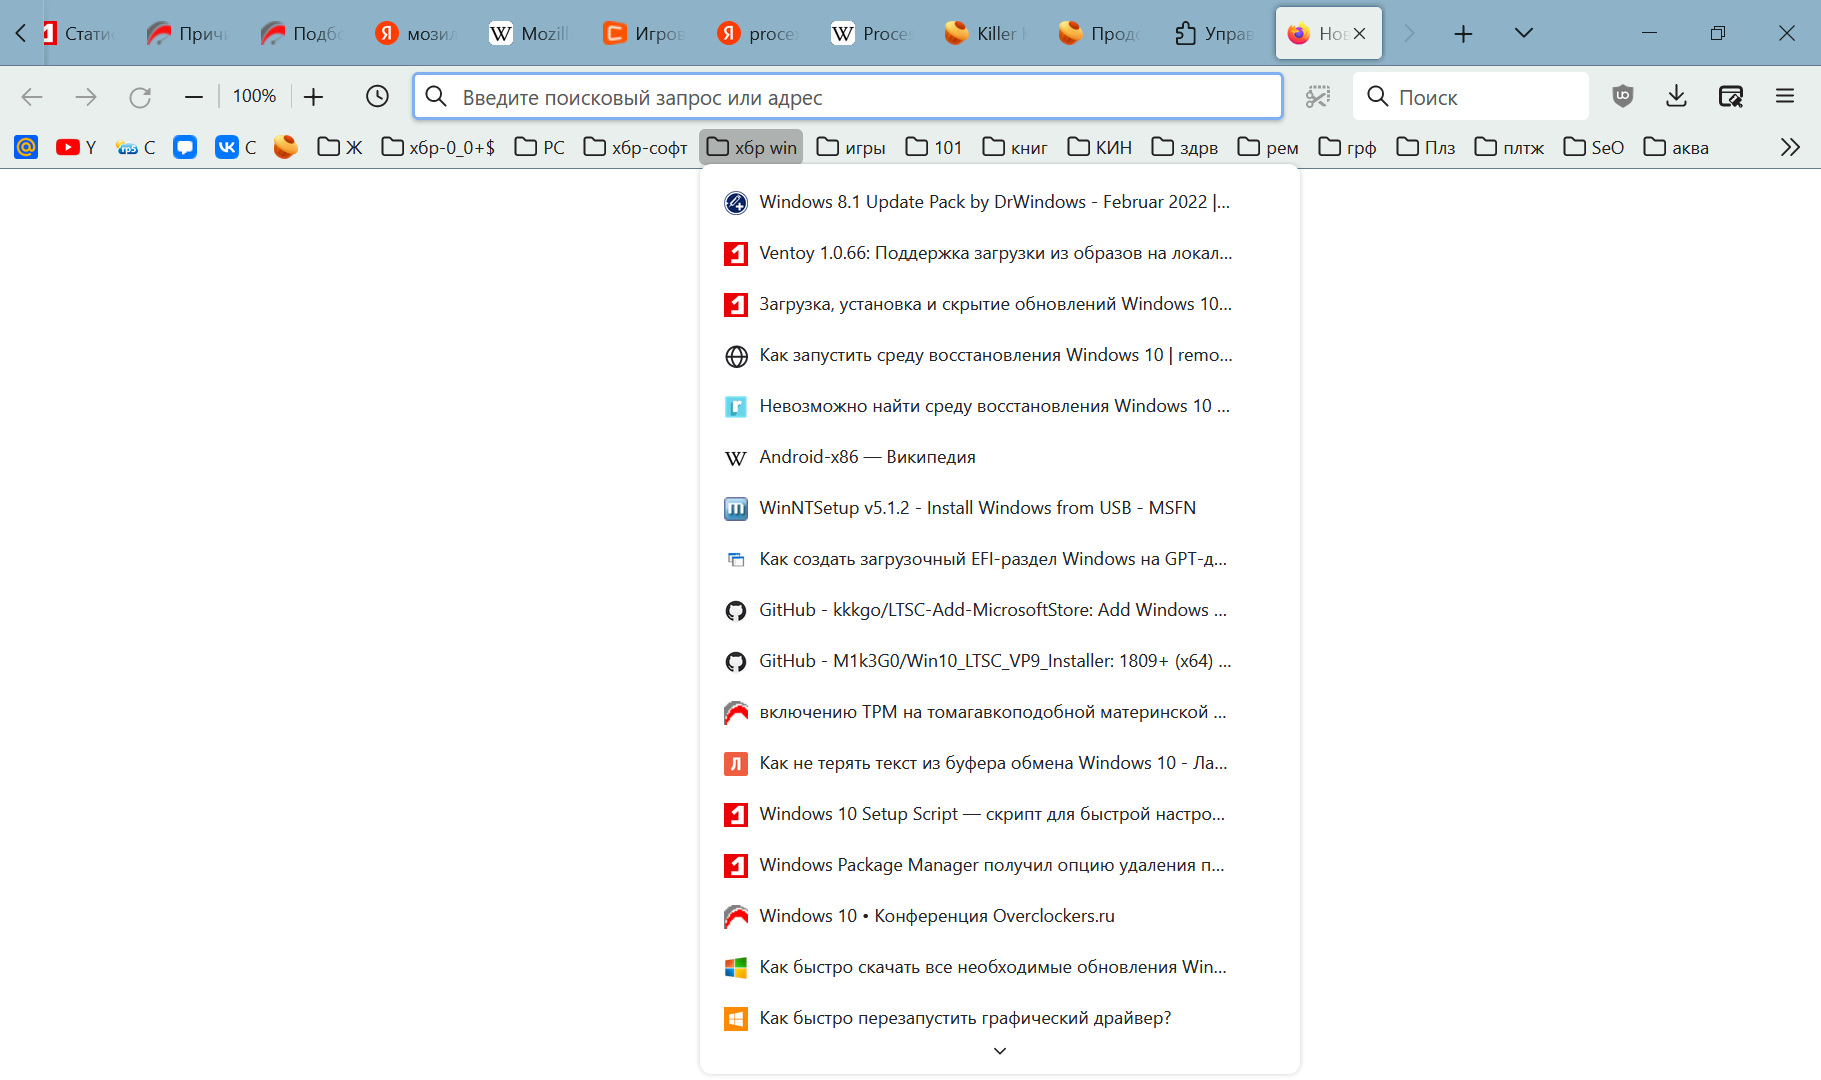The height and width of the screenshot is (1080, 1821).
Task: Open the uBlock shield extension icon
Action: pyautogui.click(x=1623, y=96)
